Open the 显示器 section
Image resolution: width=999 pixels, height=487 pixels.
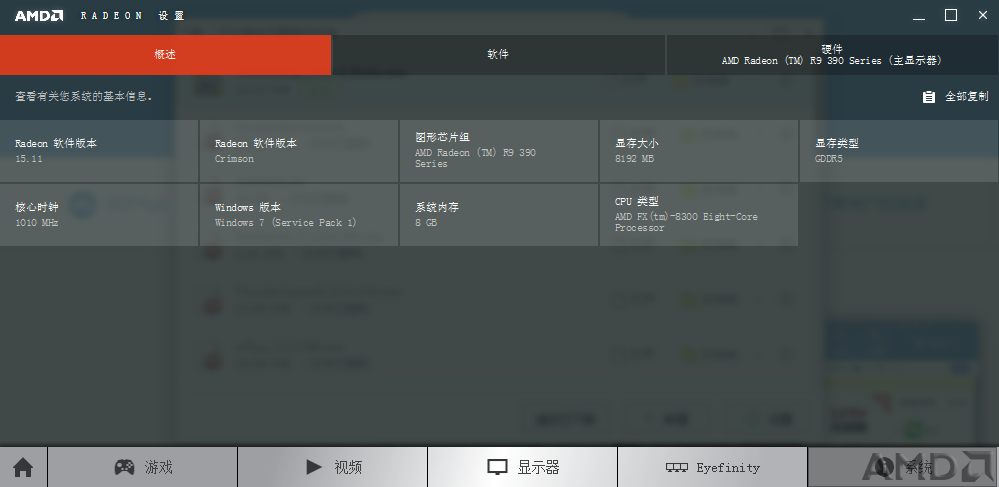click(x=522, y=467)
